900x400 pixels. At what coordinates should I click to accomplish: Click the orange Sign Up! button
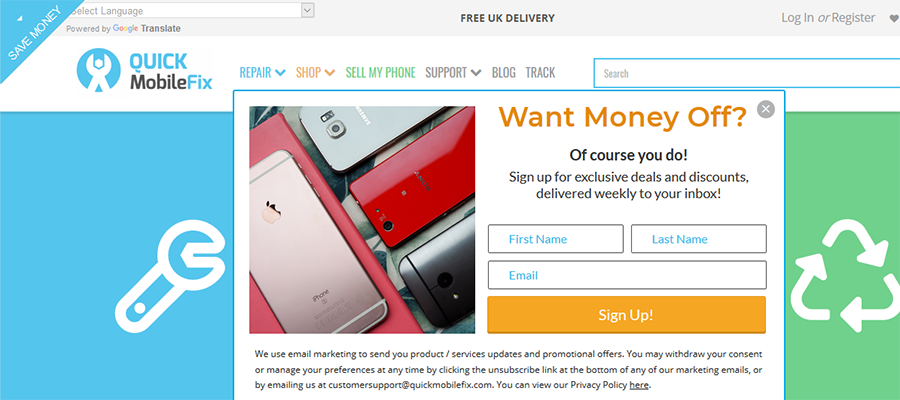pos(627,314)
